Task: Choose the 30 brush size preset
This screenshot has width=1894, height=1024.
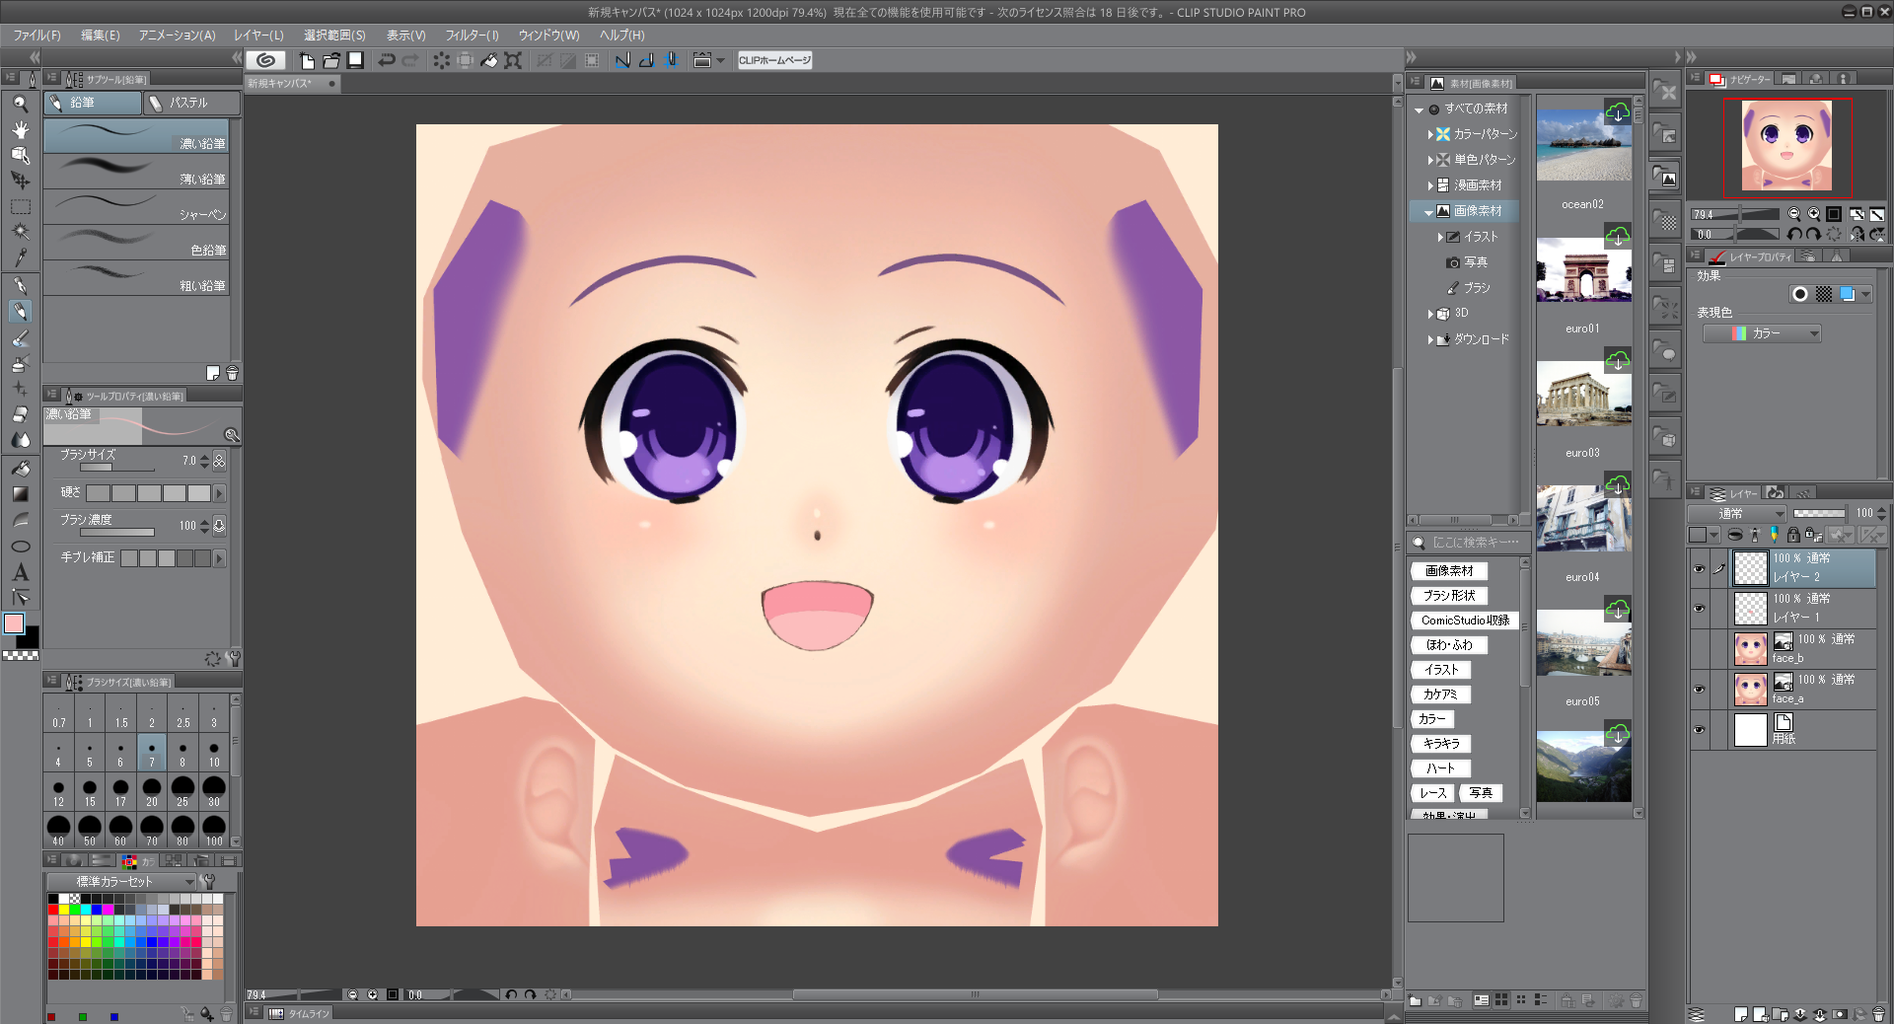Action: click(x=214, y=792)
